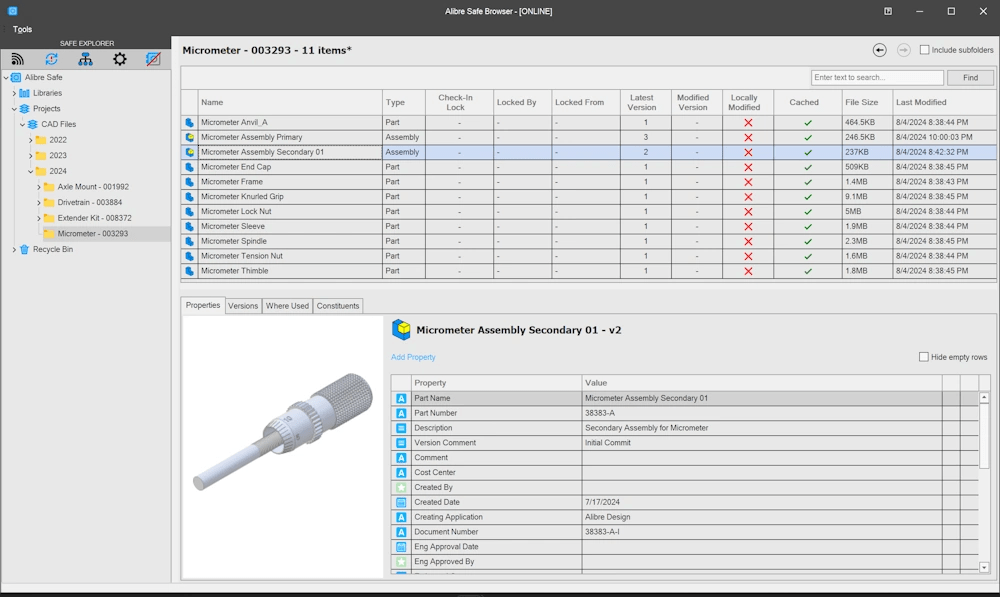Viewport: 1000px width, 597px height.
Task: Enable the Include subfolders checkbox
Action: [924, 50]
